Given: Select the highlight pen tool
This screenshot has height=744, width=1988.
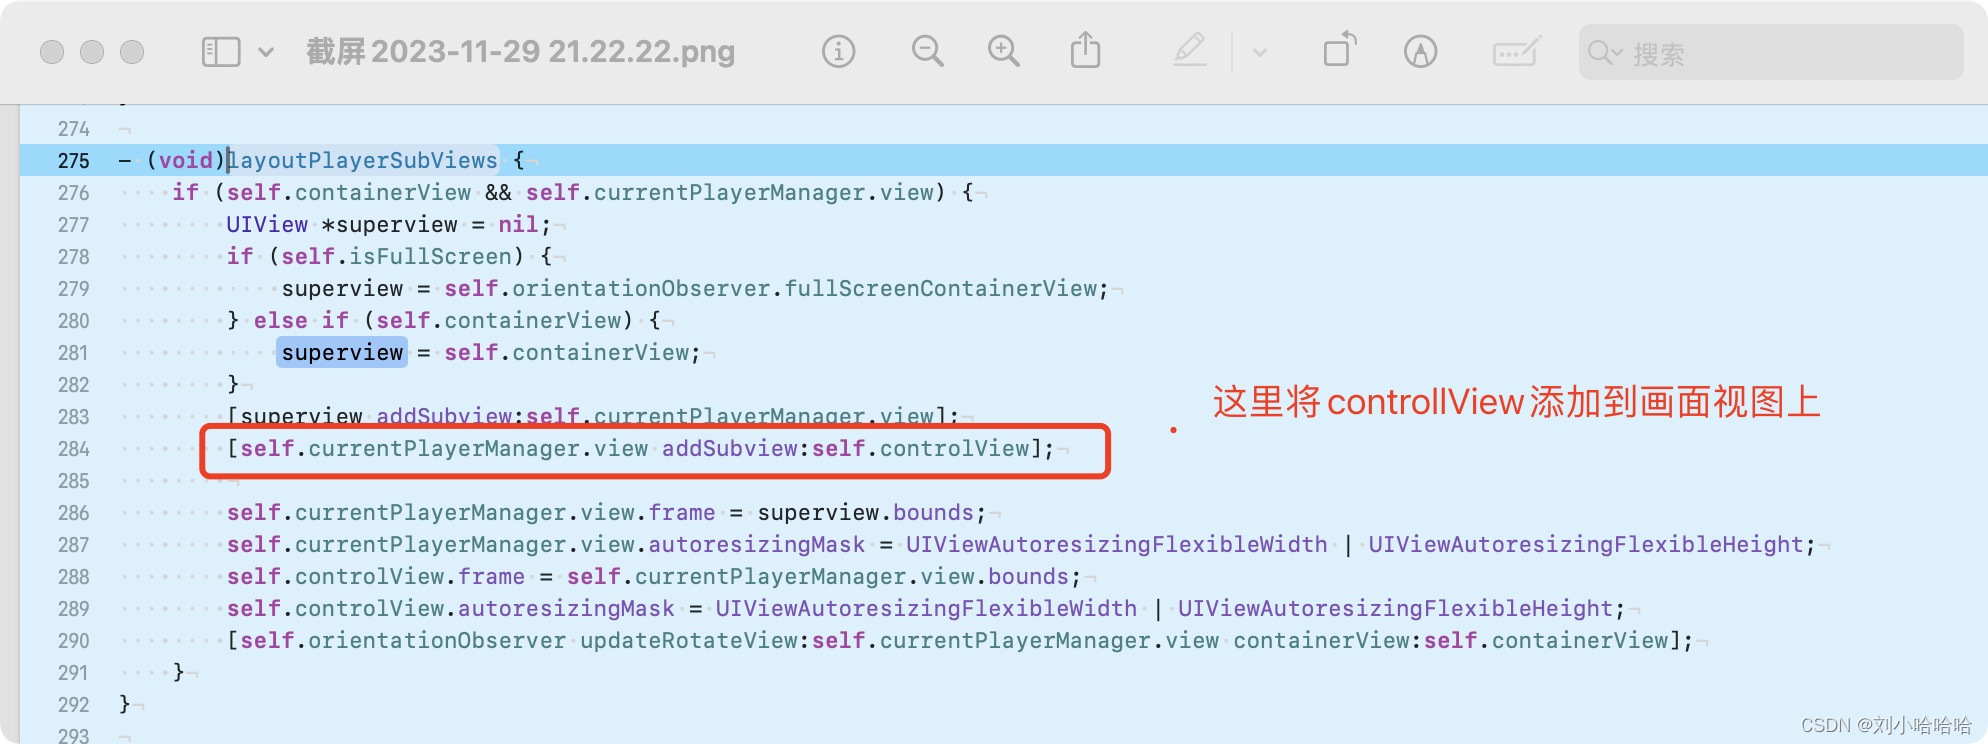Looking at the screenshot, I should [x=1190, y=50].
